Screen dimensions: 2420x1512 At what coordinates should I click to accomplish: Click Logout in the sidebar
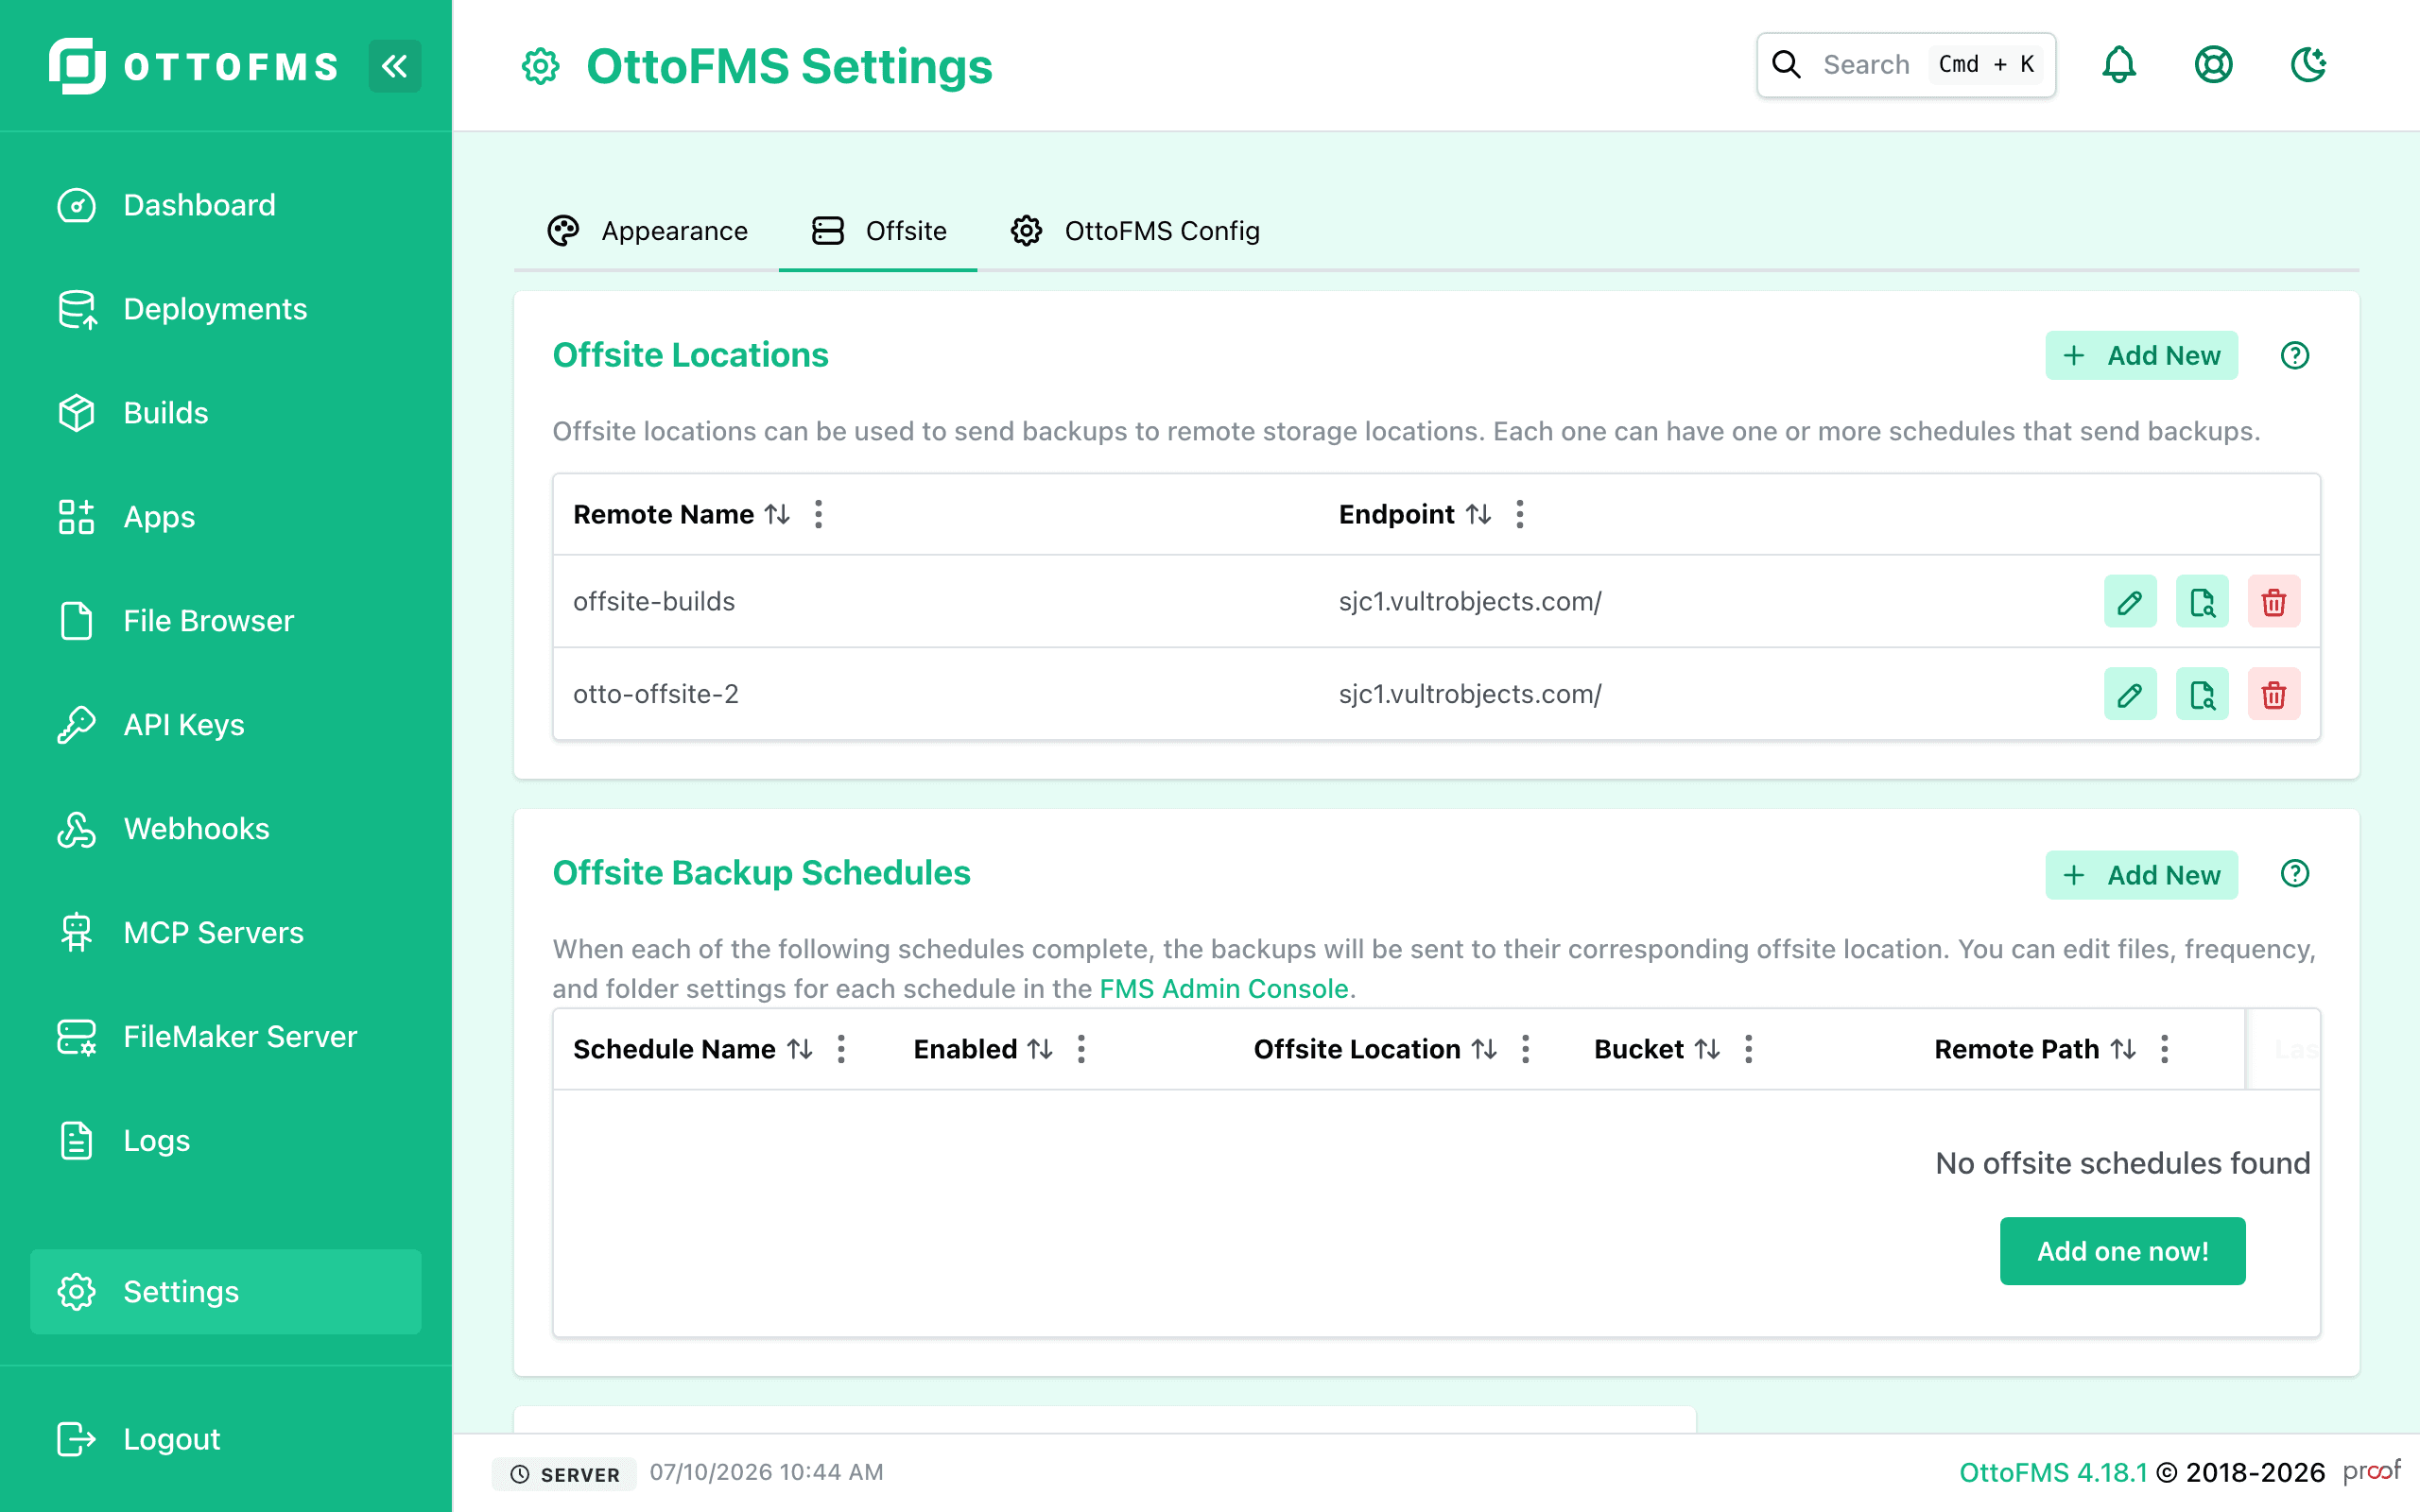226,1439
